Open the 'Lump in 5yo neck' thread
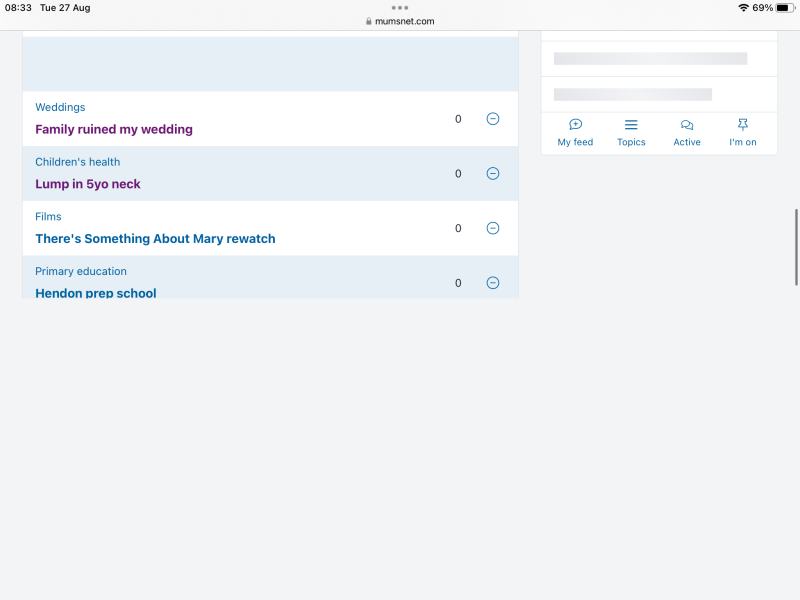800x600 pixels. (88, 184)
